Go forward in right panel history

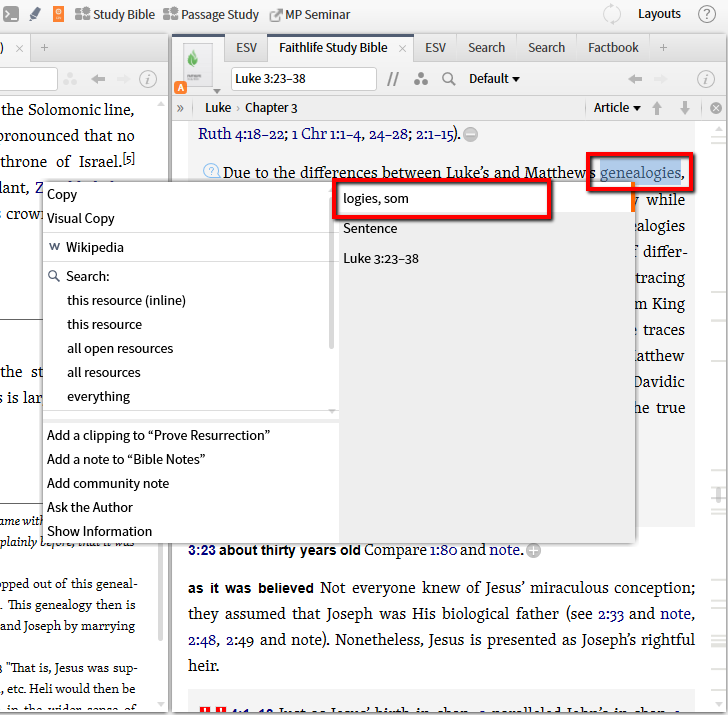(x=660, y=79)
